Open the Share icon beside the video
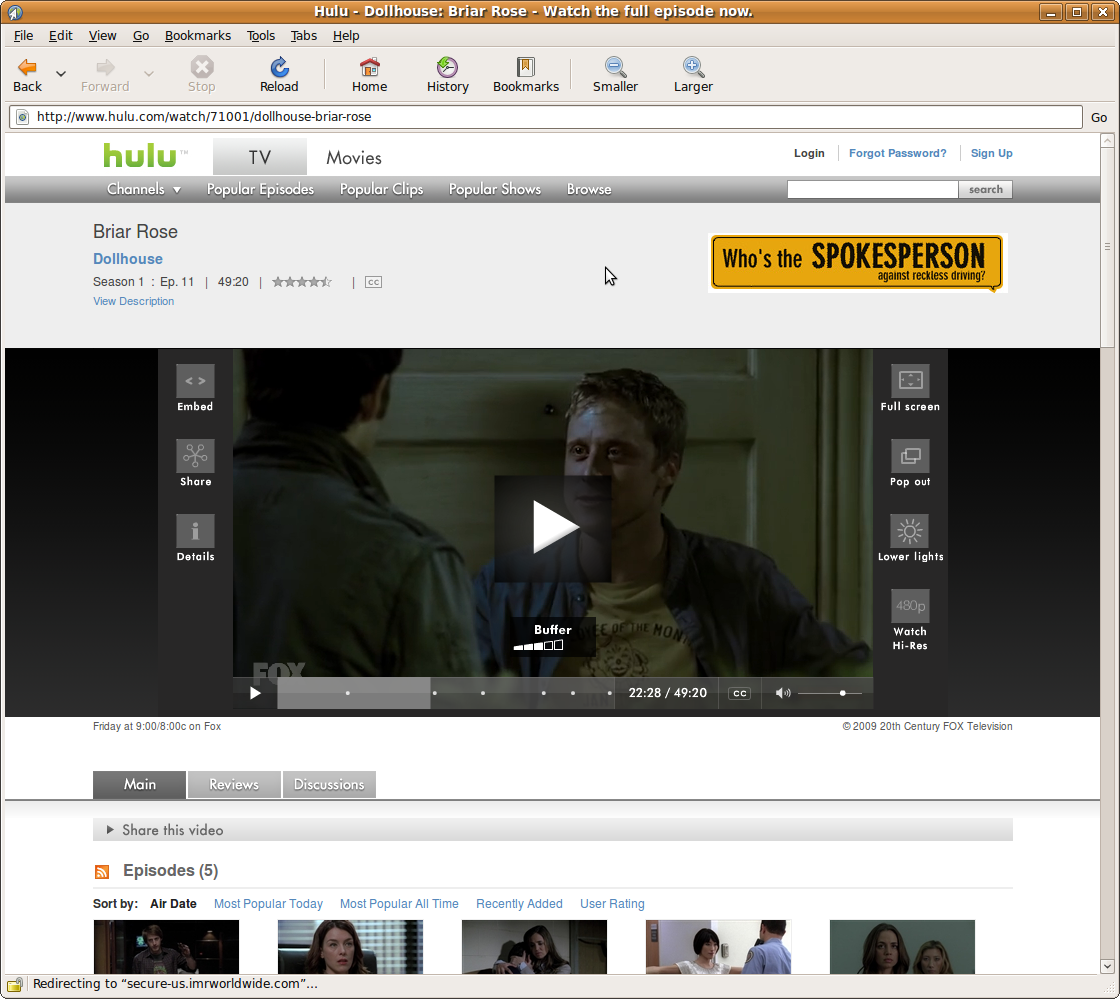This screenshot has width=1120, height=999. click(x=195, y=457)
